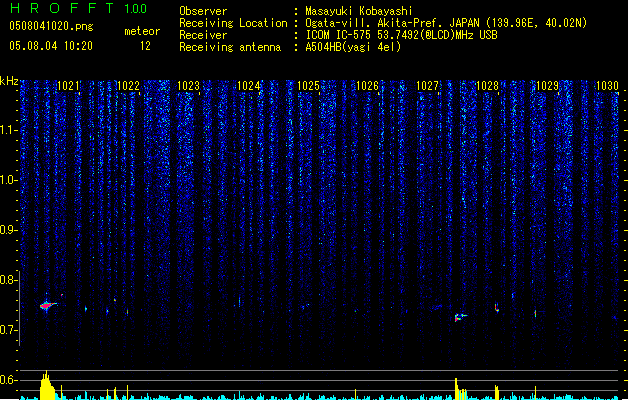Click the 'Receiver' field label

[203, 35]
